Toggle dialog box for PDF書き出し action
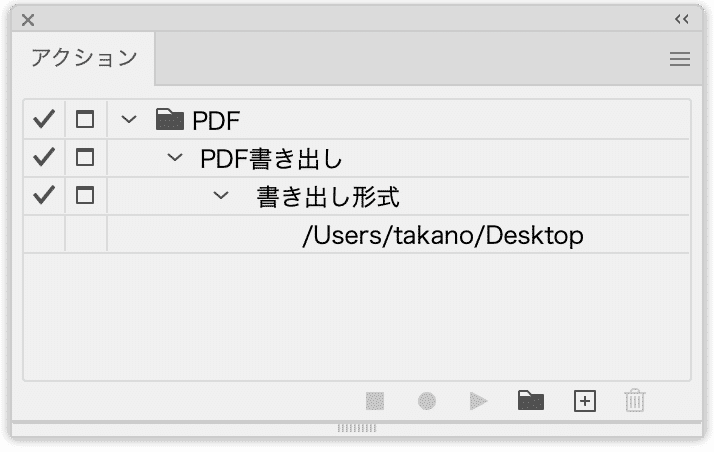This screenshot has height=452, width=714. click(x=85, y=157)
